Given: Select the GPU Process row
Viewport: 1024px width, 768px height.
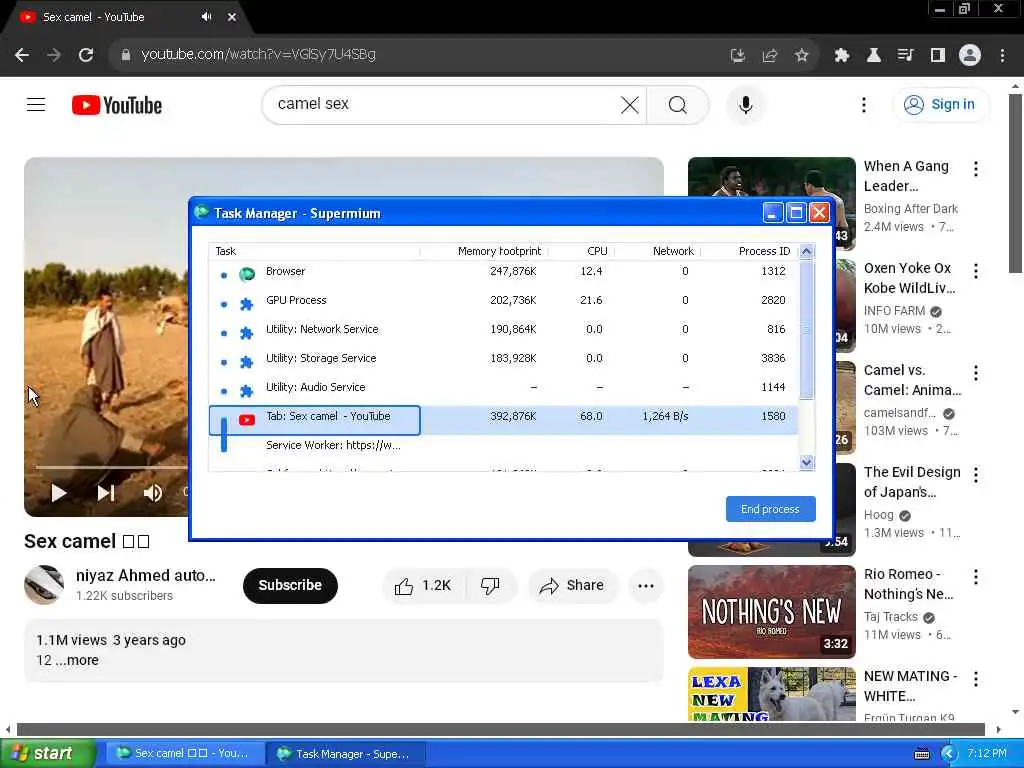Looking at the screenshot, I should [x=503, y=300].
